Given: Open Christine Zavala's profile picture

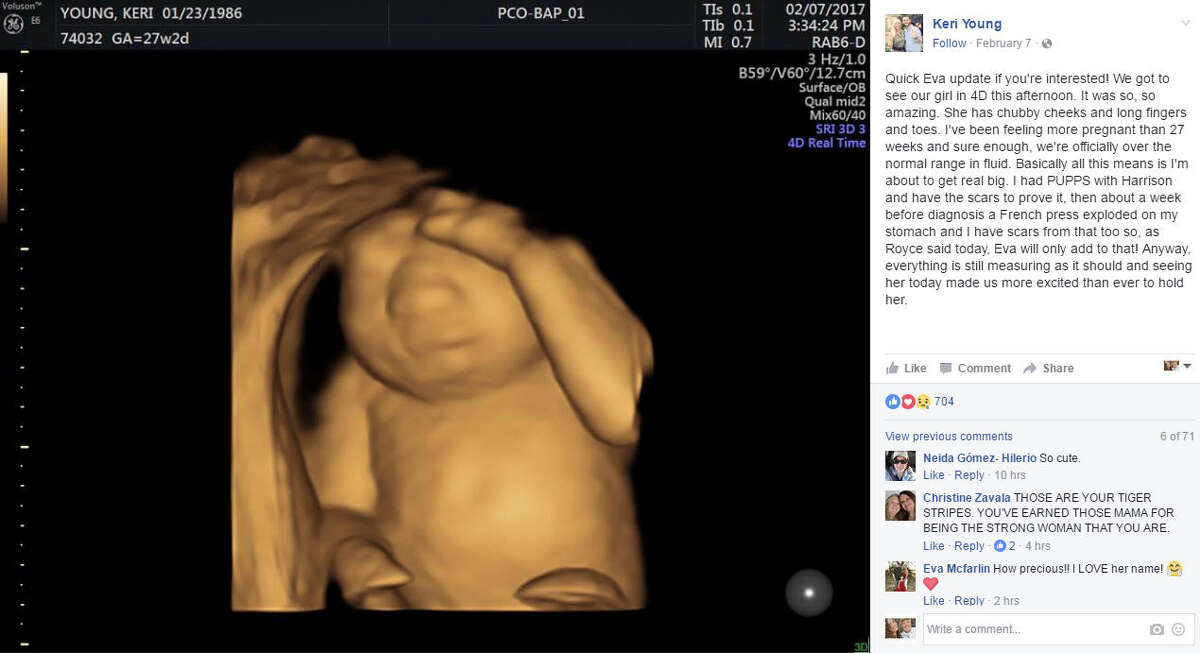Looking at the screenshot, I should tap(900, 506).
